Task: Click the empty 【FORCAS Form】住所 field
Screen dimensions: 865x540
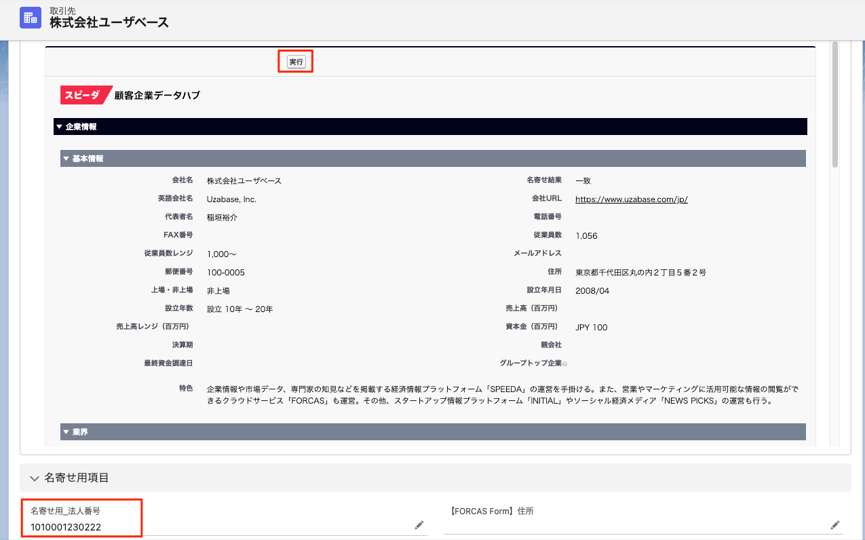Action: point(630,526)
